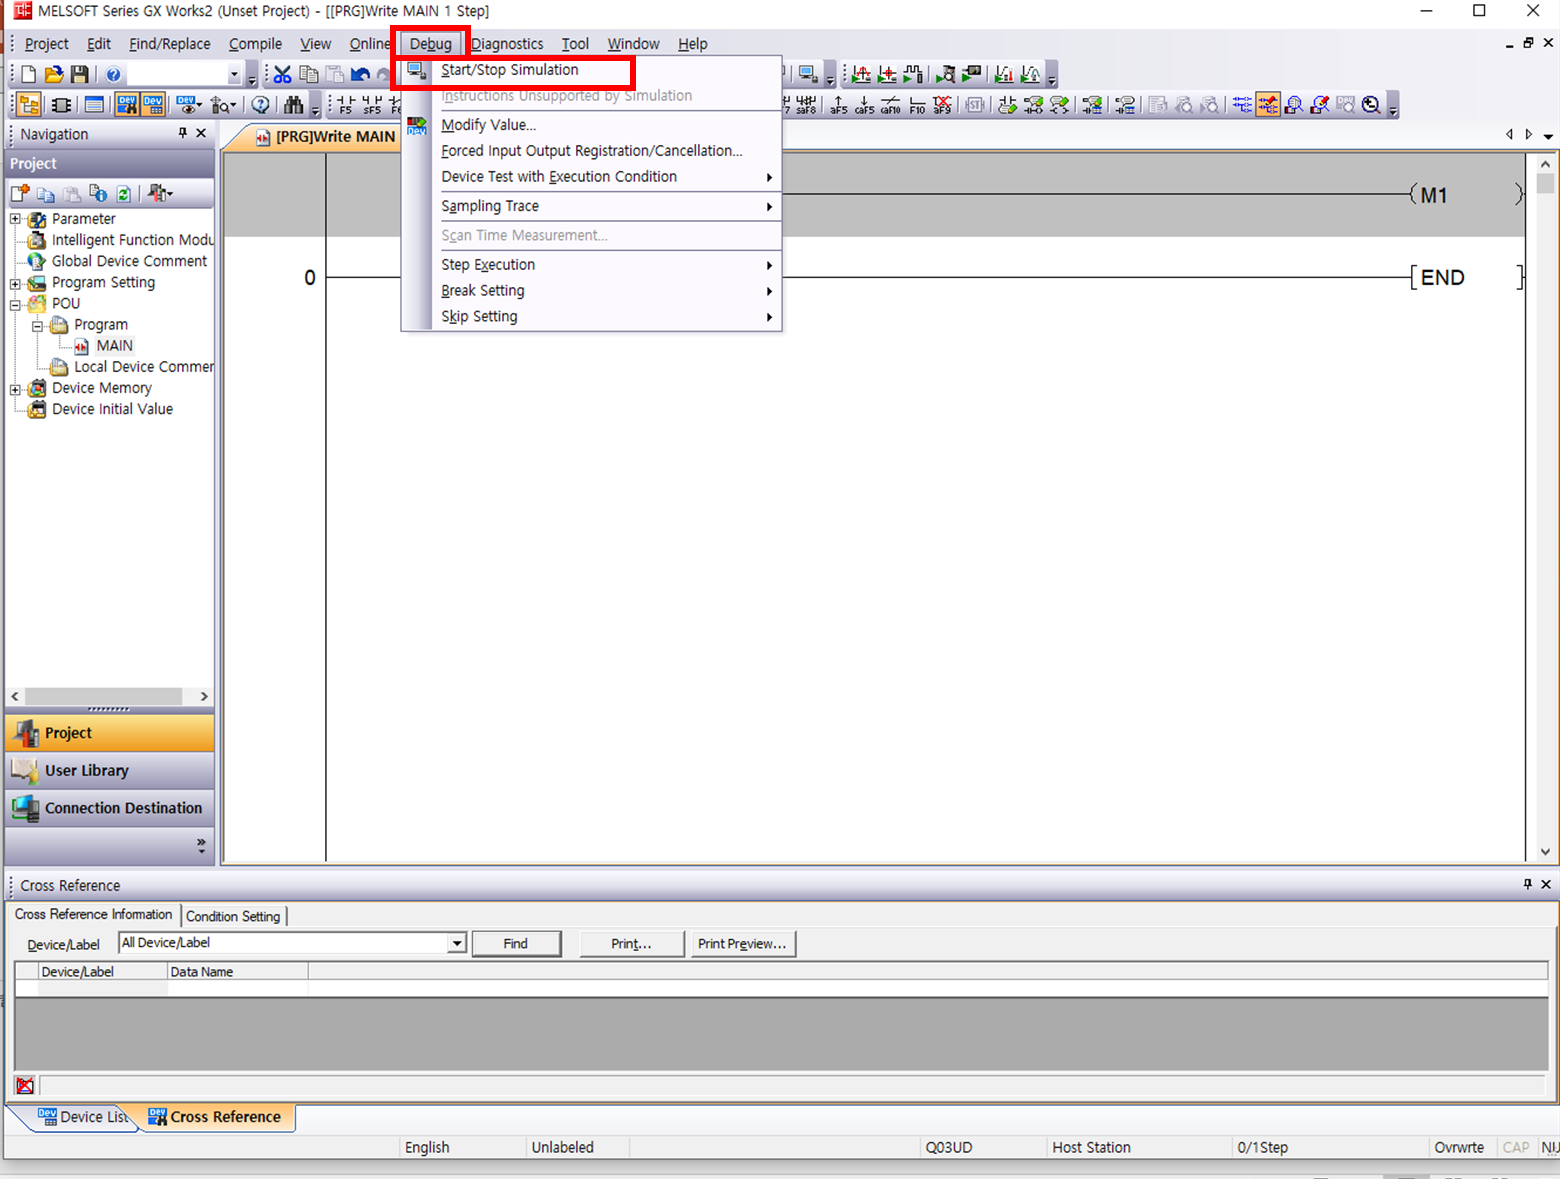Click the sF5 open branch contact icon
This screenshot has height=1179, width=1560.
tap(372, 105)
